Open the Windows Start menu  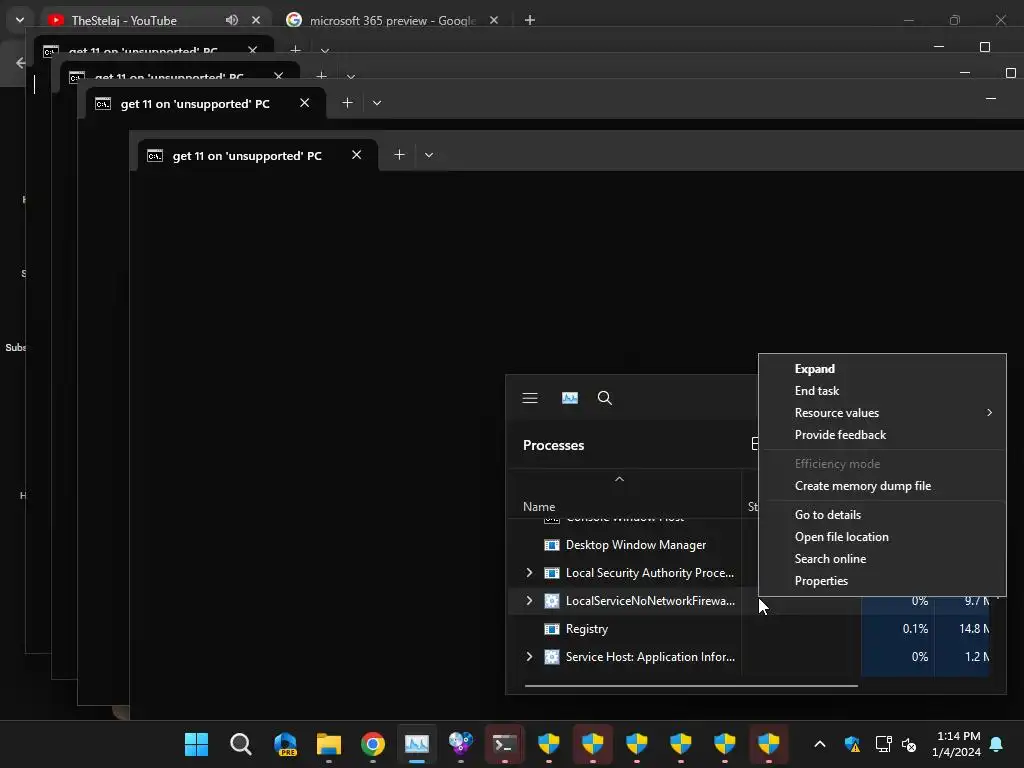pos(197,744)
